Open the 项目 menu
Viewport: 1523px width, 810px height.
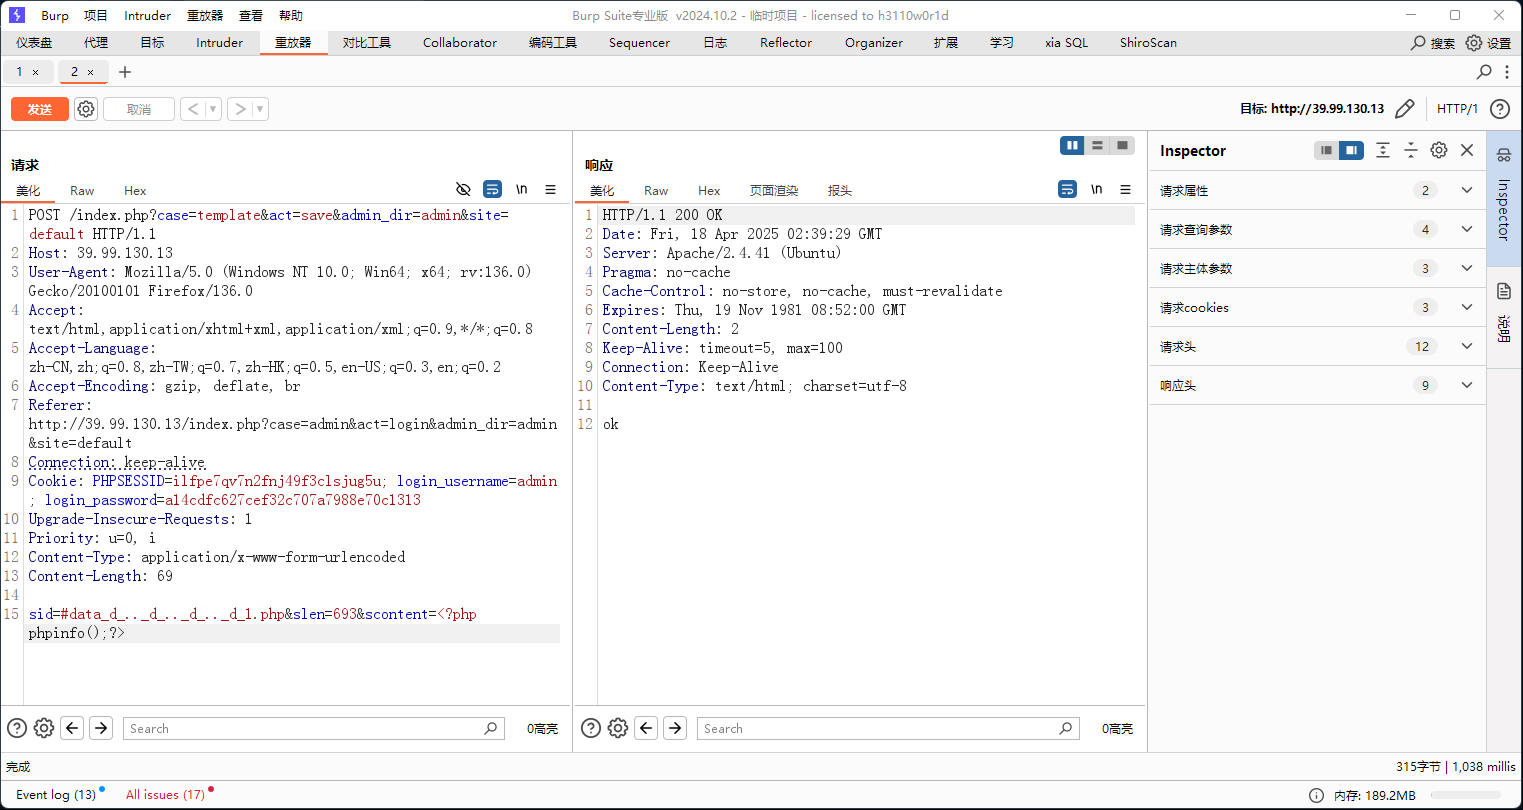point(96,15)
